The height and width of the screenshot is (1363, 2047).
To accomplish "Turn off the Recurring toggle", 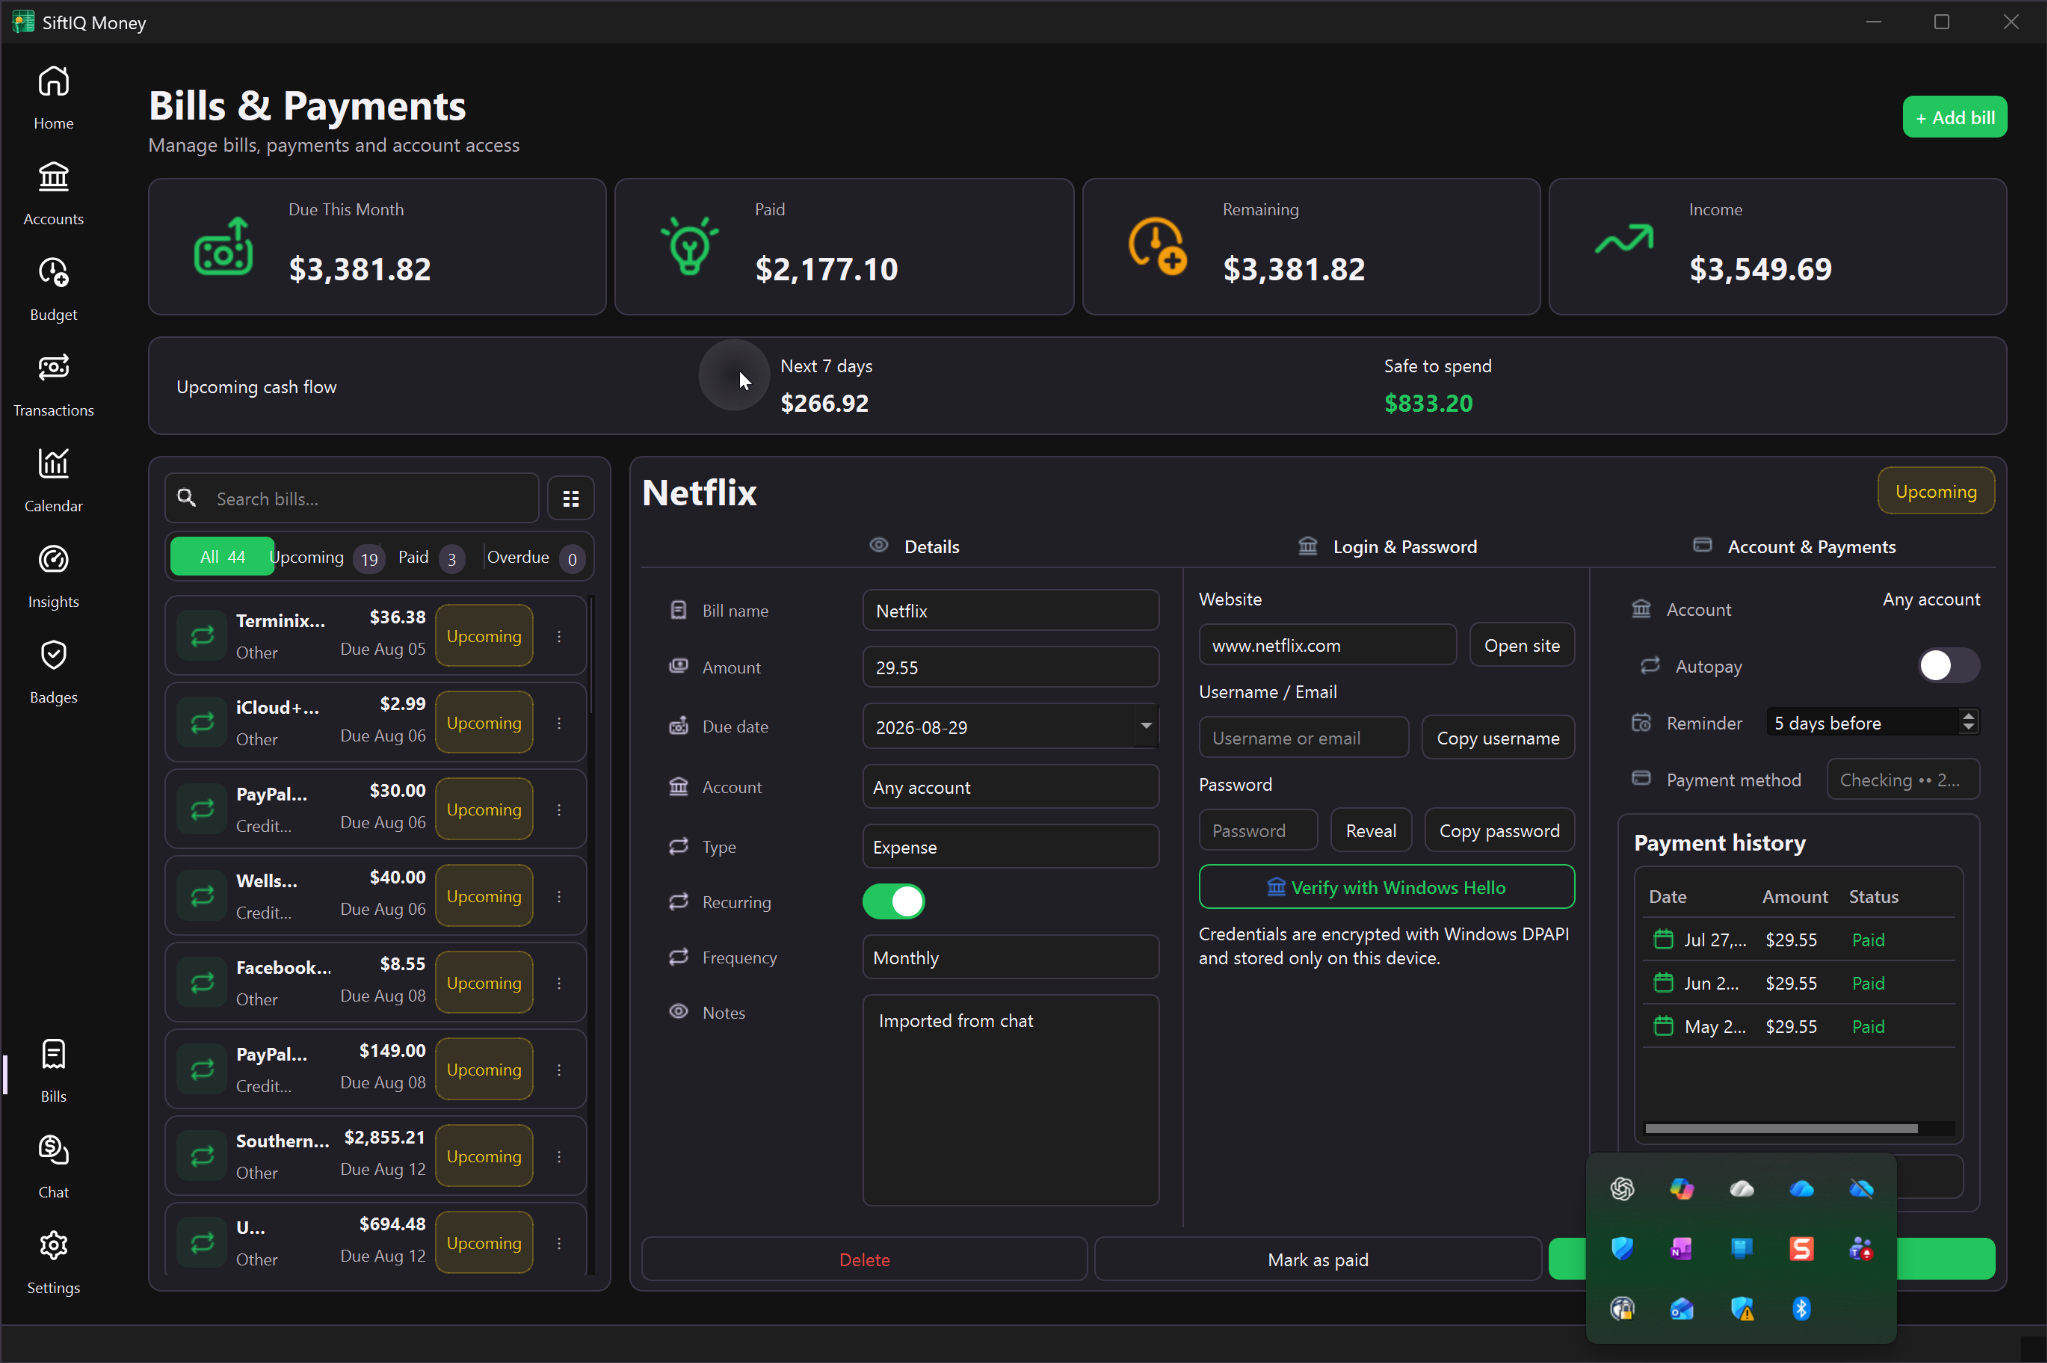I will pyautogui.click(x=894, y=901).
